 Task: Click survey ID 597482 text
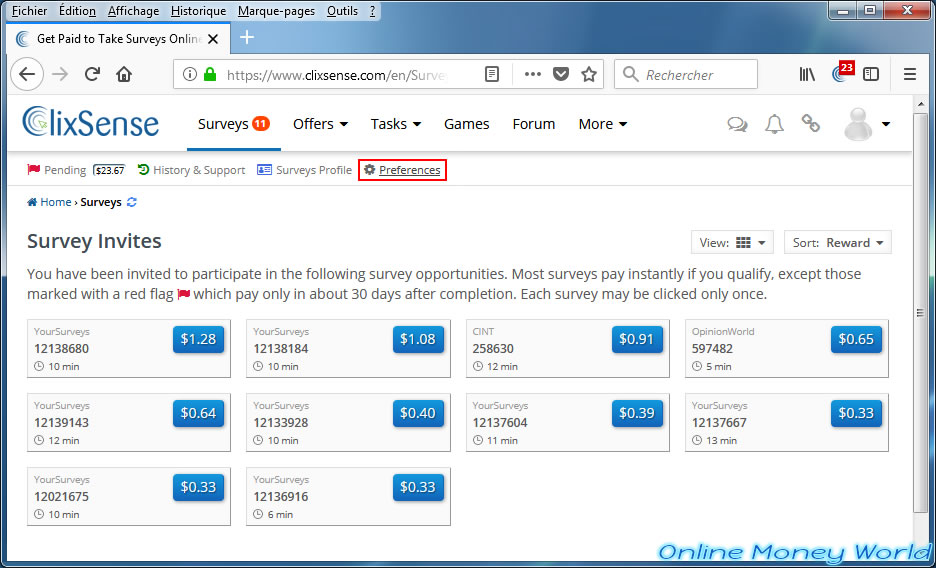pyautogui.click(x=712, y=348)
